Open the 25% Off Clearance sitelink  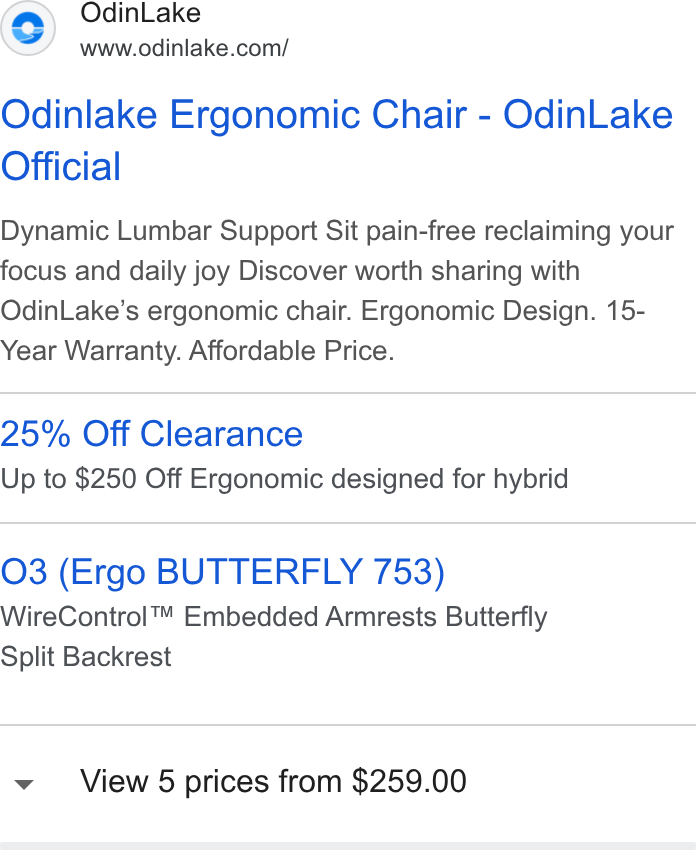point(151,434)
